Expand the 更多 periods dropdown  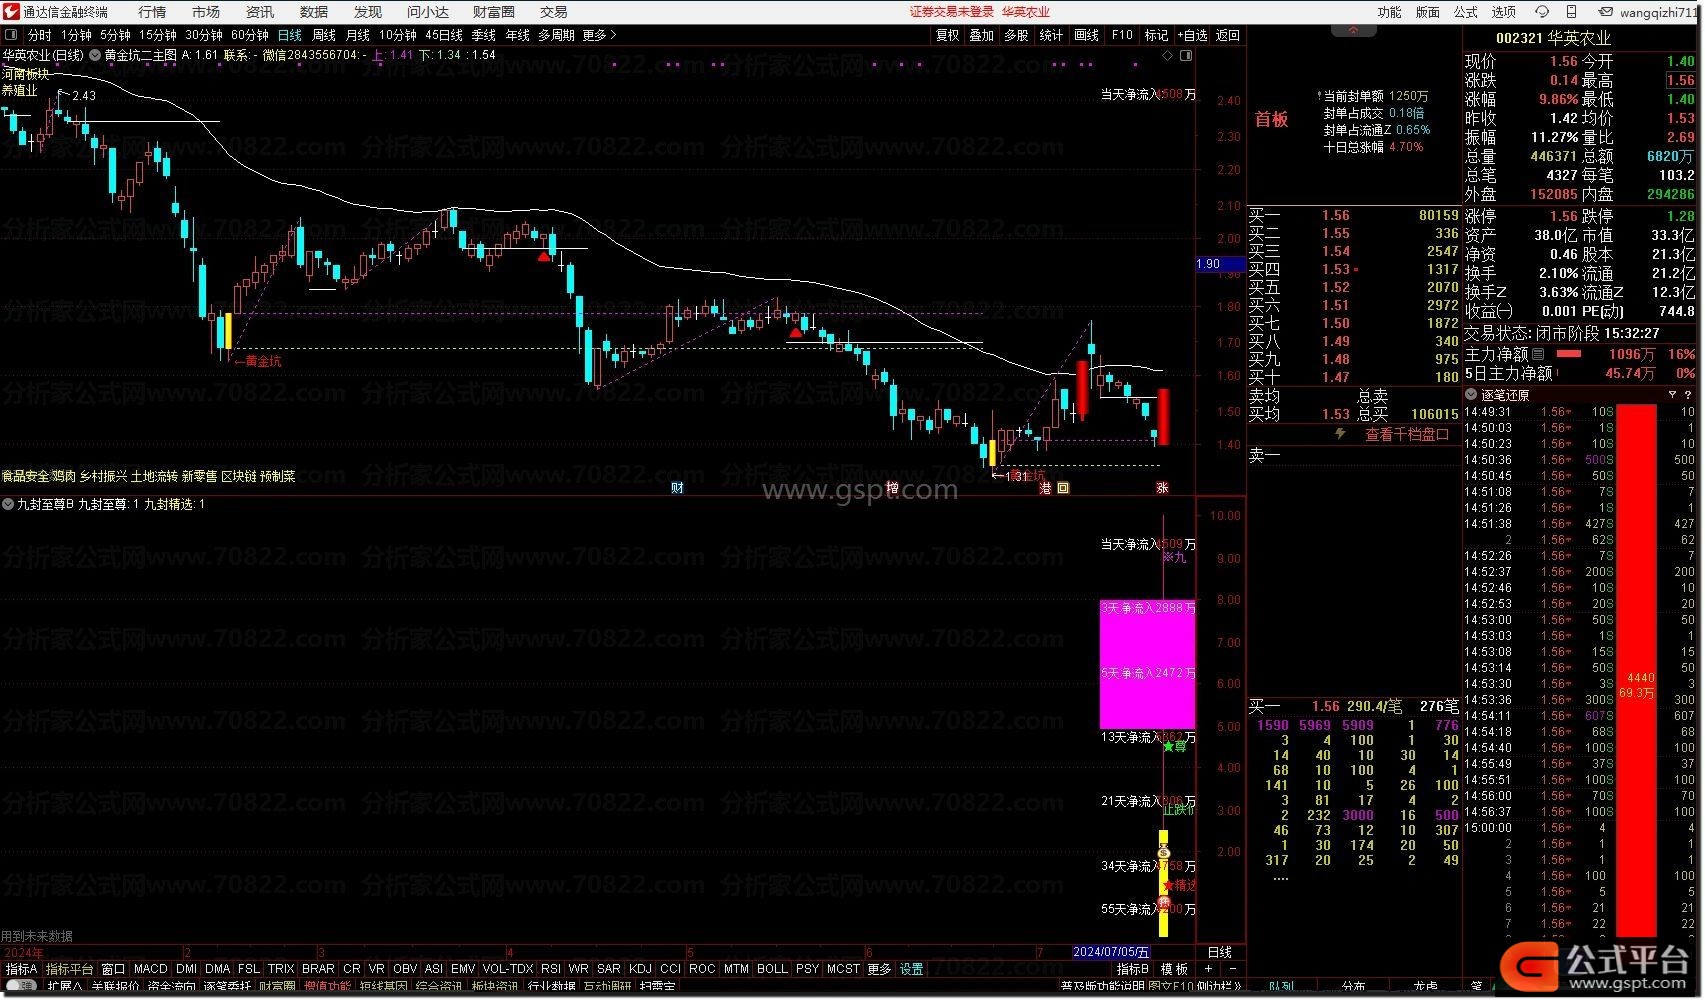click(x=598, y=35)
